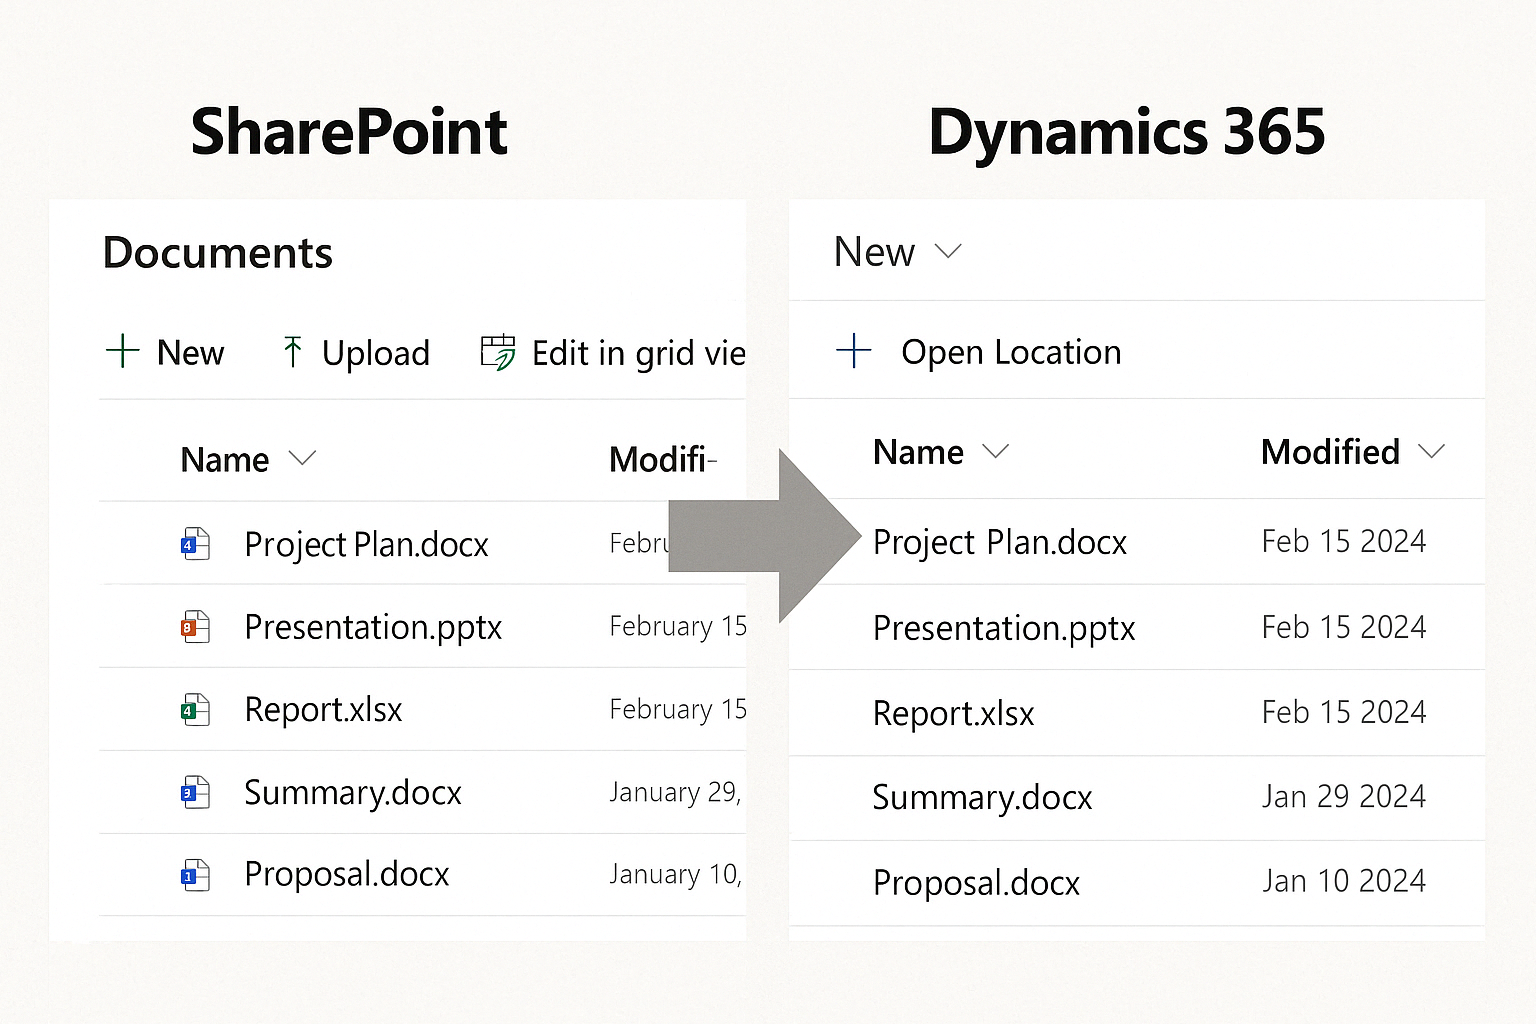Viewport: 1536px width, 1024px height.
Task: Click the Documents library title
Action: click(x=217, y=253)
